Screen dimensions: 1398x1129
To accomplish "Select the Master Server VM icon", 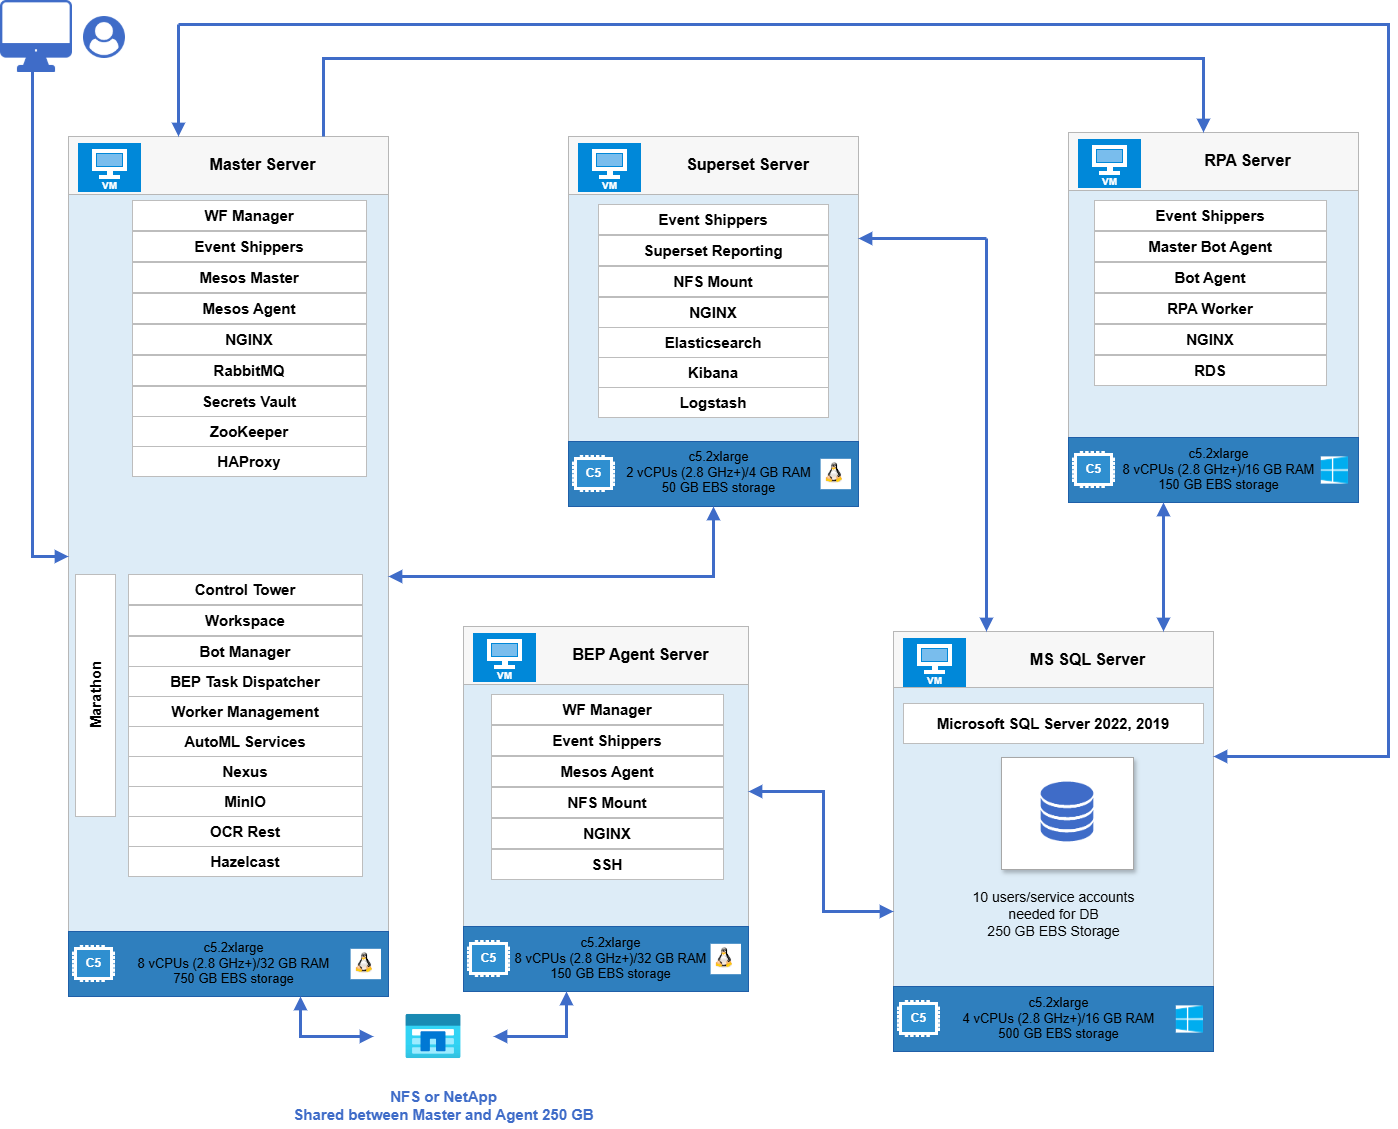I will pos(109,167).
